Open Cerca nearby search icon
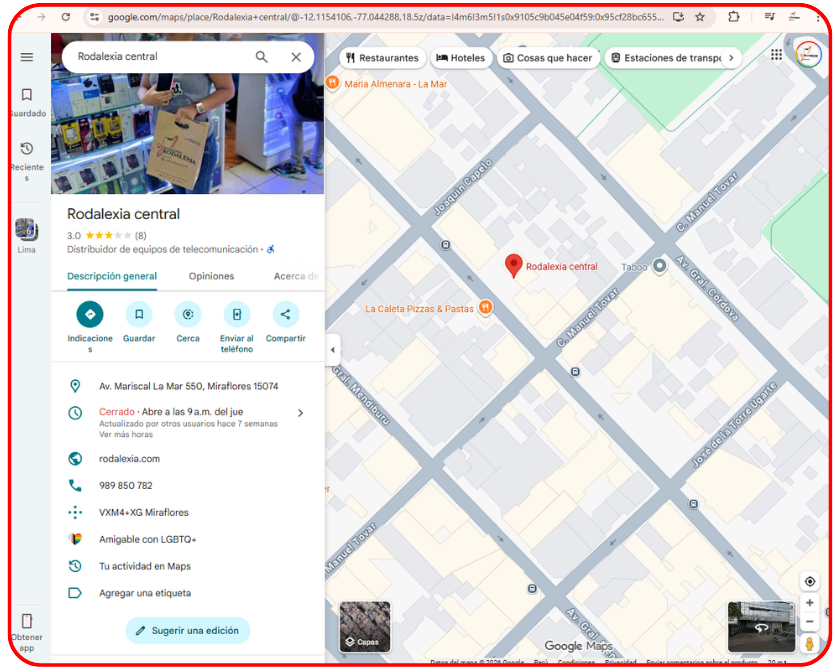The height and width of the screenshot is (672, 835). point(188,314)
